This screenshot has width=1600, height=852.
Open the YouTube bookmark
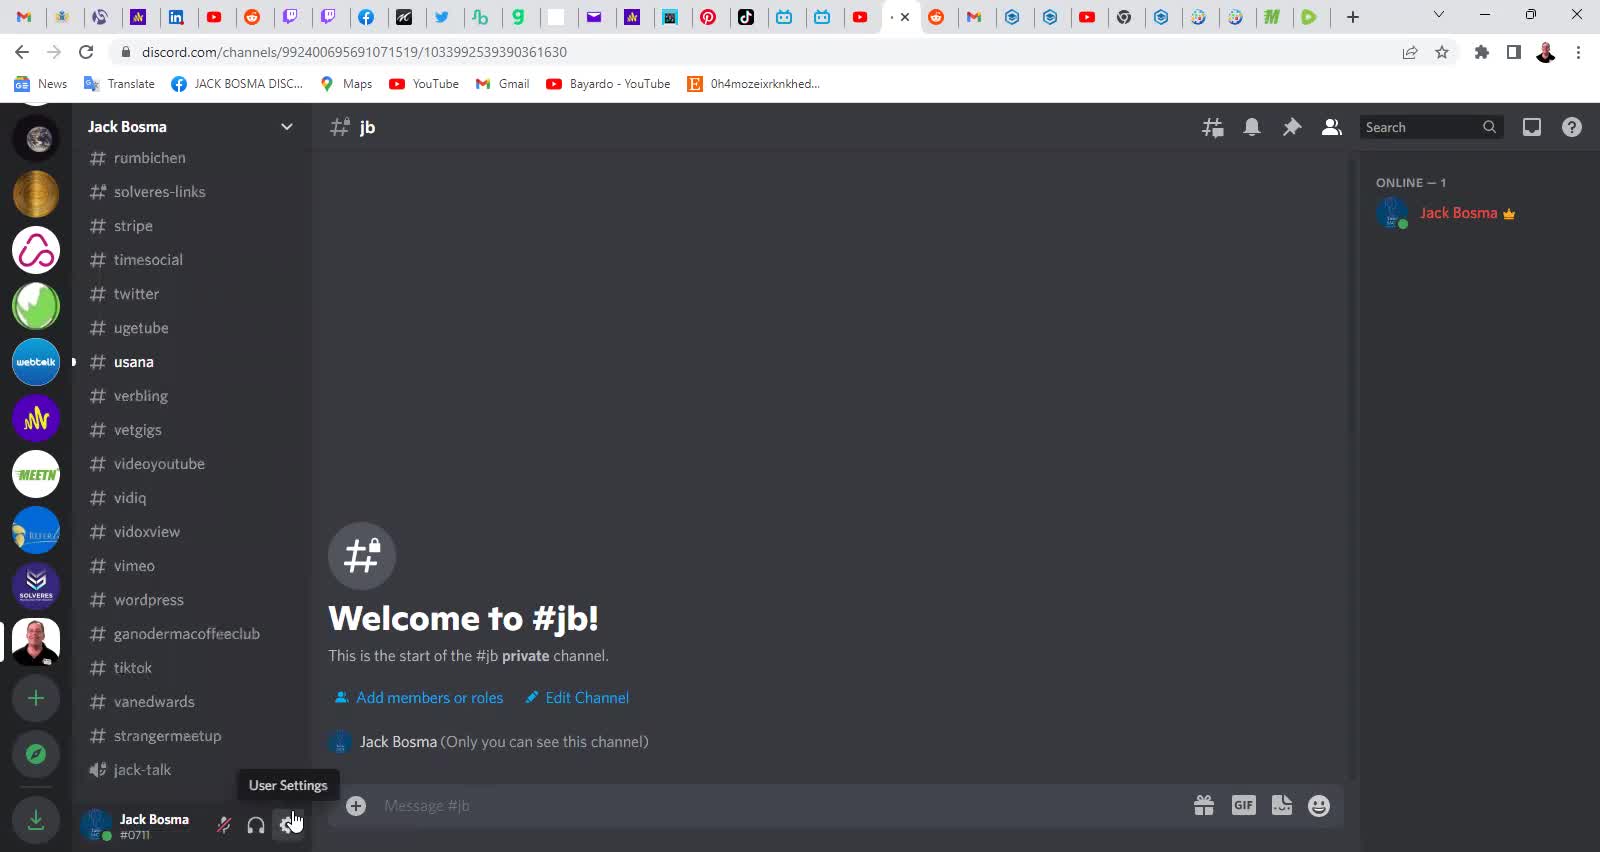click(x=424, y=84)
